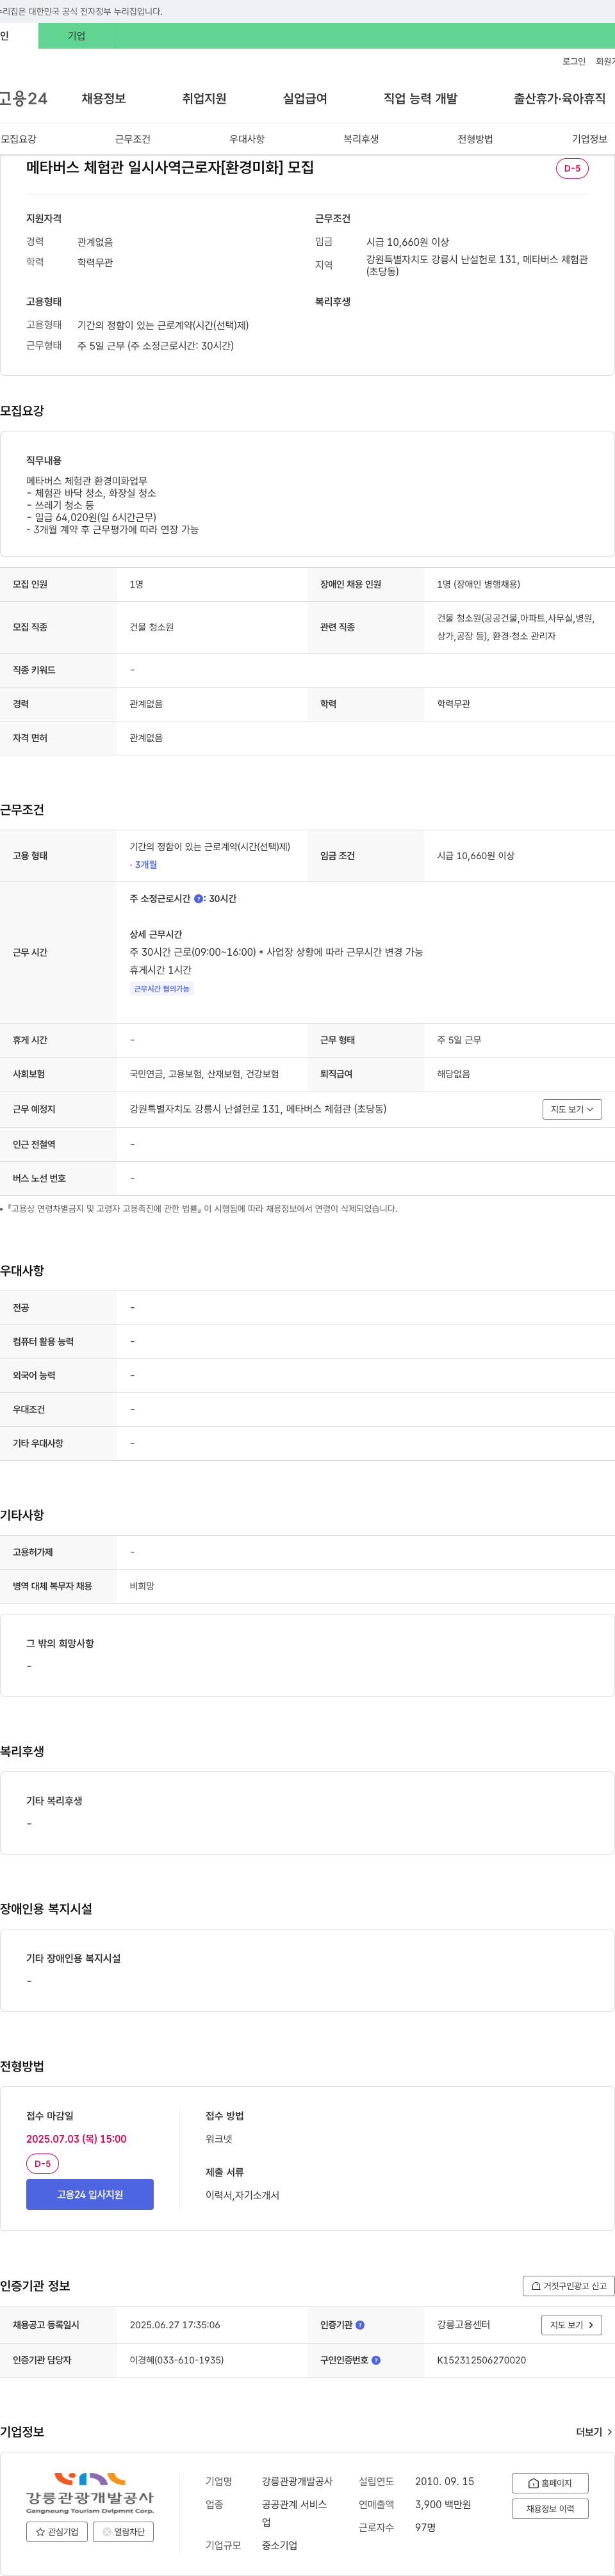Click the 2010. 09. 15 설립연도 value

445,2482
